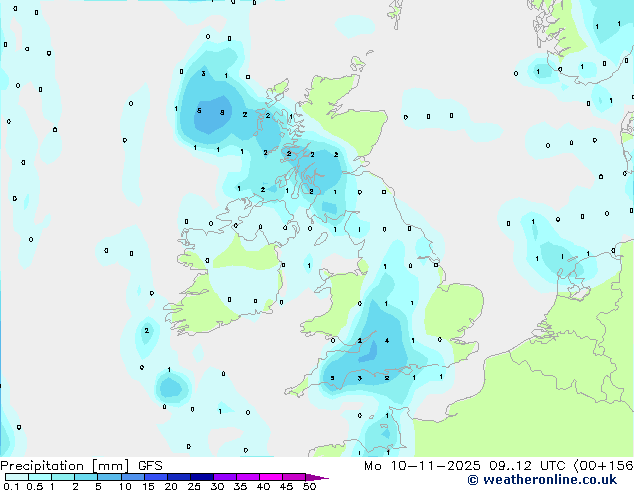Click the date 'Mo 10-11-2025'
Image resolution: width=634 pixels, height=490 pixels.
[x=422, y=466]
